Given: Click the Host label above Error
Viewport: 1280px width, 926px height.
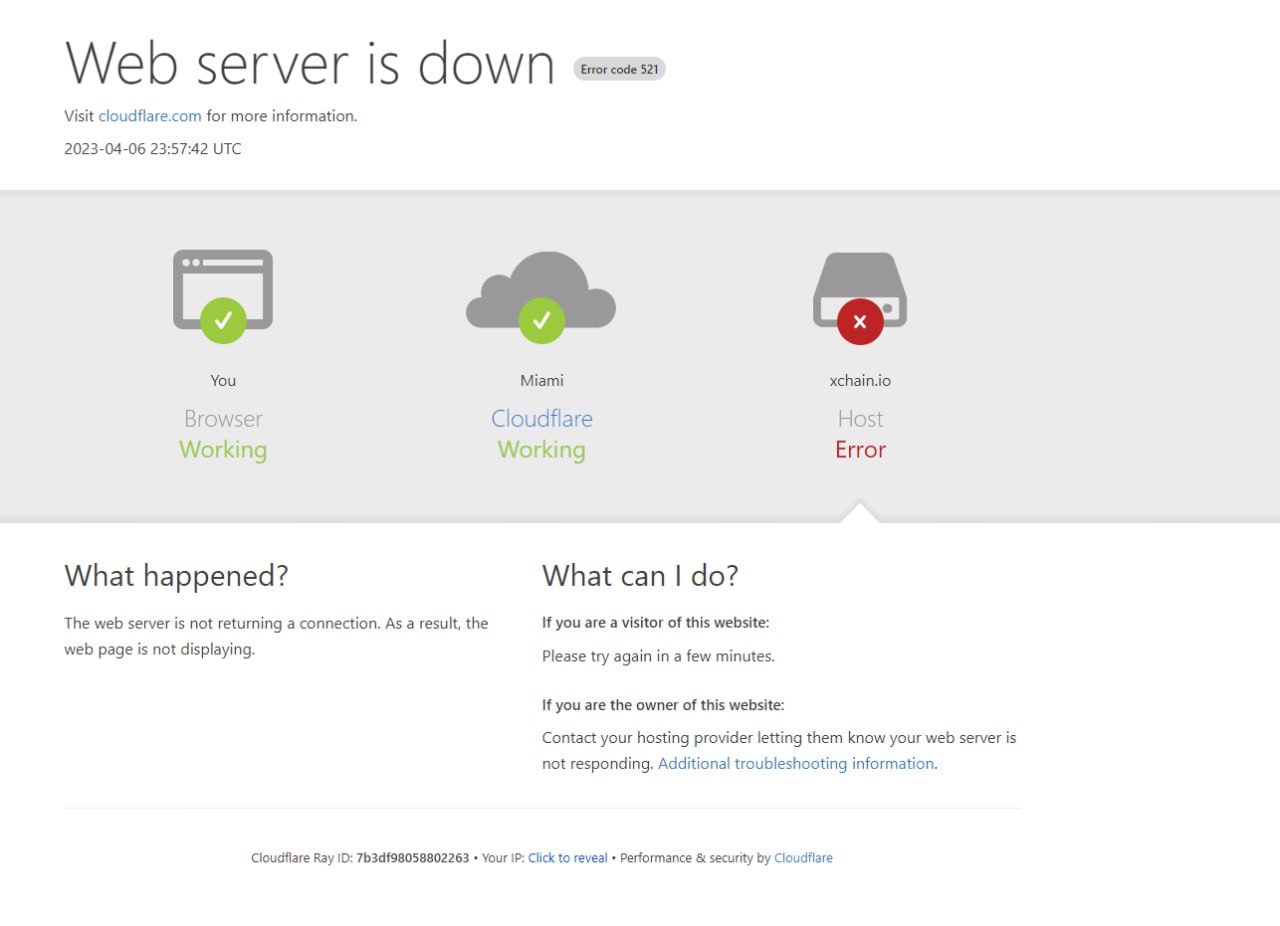Looking at the screenshot, I should point(860,419).
